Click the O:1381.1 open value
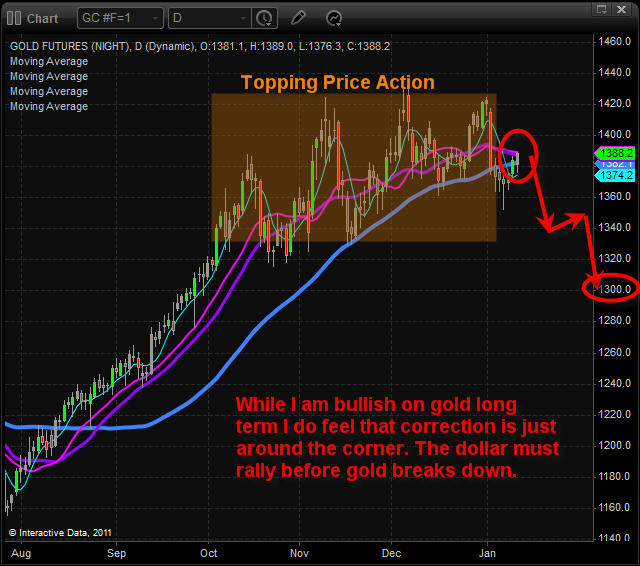The width and height of the screenshot is (640, 566). click(x=222, y=46)
